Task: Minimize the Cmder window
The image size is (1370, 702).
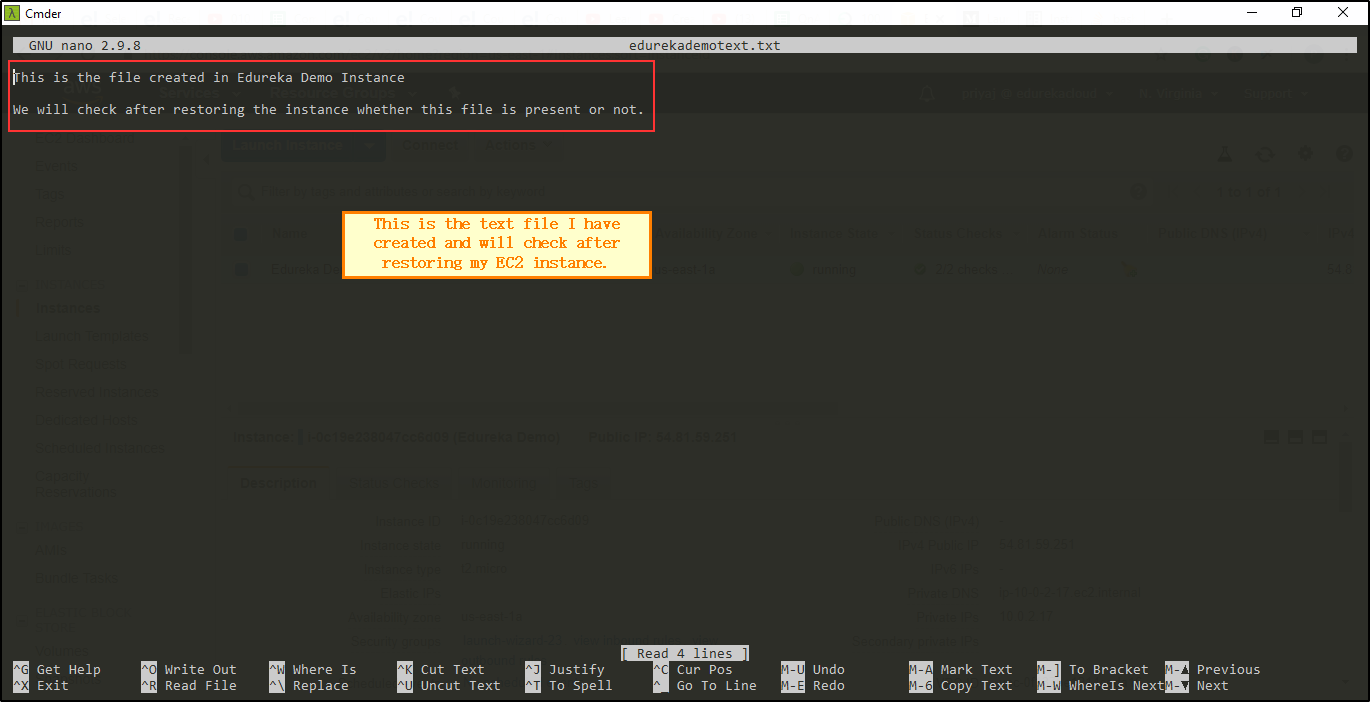Action: 1251,13
